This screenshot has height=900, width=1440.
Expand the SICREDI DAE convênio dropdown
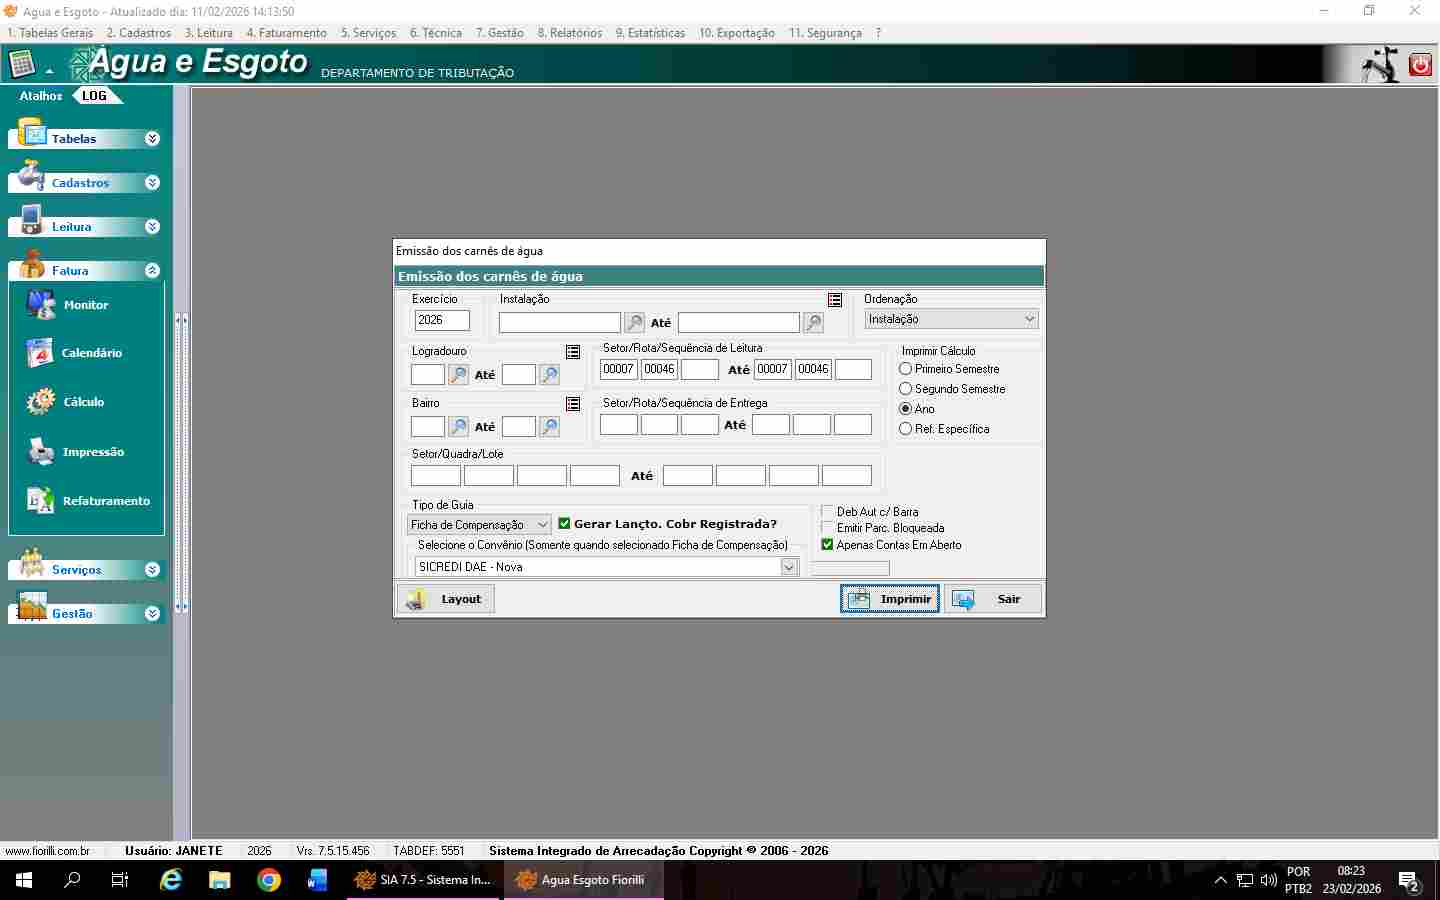(x=789, y=567)
